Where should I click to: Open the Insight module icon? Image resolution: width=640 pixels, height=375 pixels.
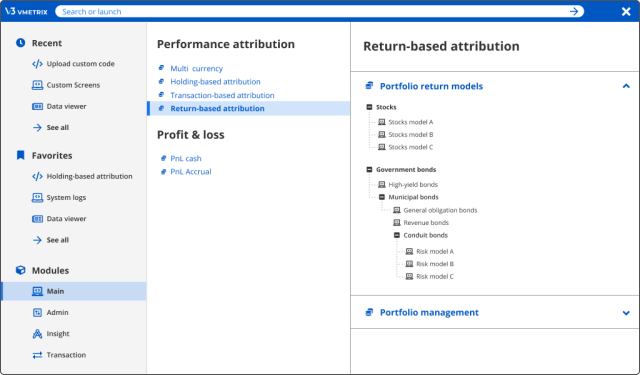point(37,334)
